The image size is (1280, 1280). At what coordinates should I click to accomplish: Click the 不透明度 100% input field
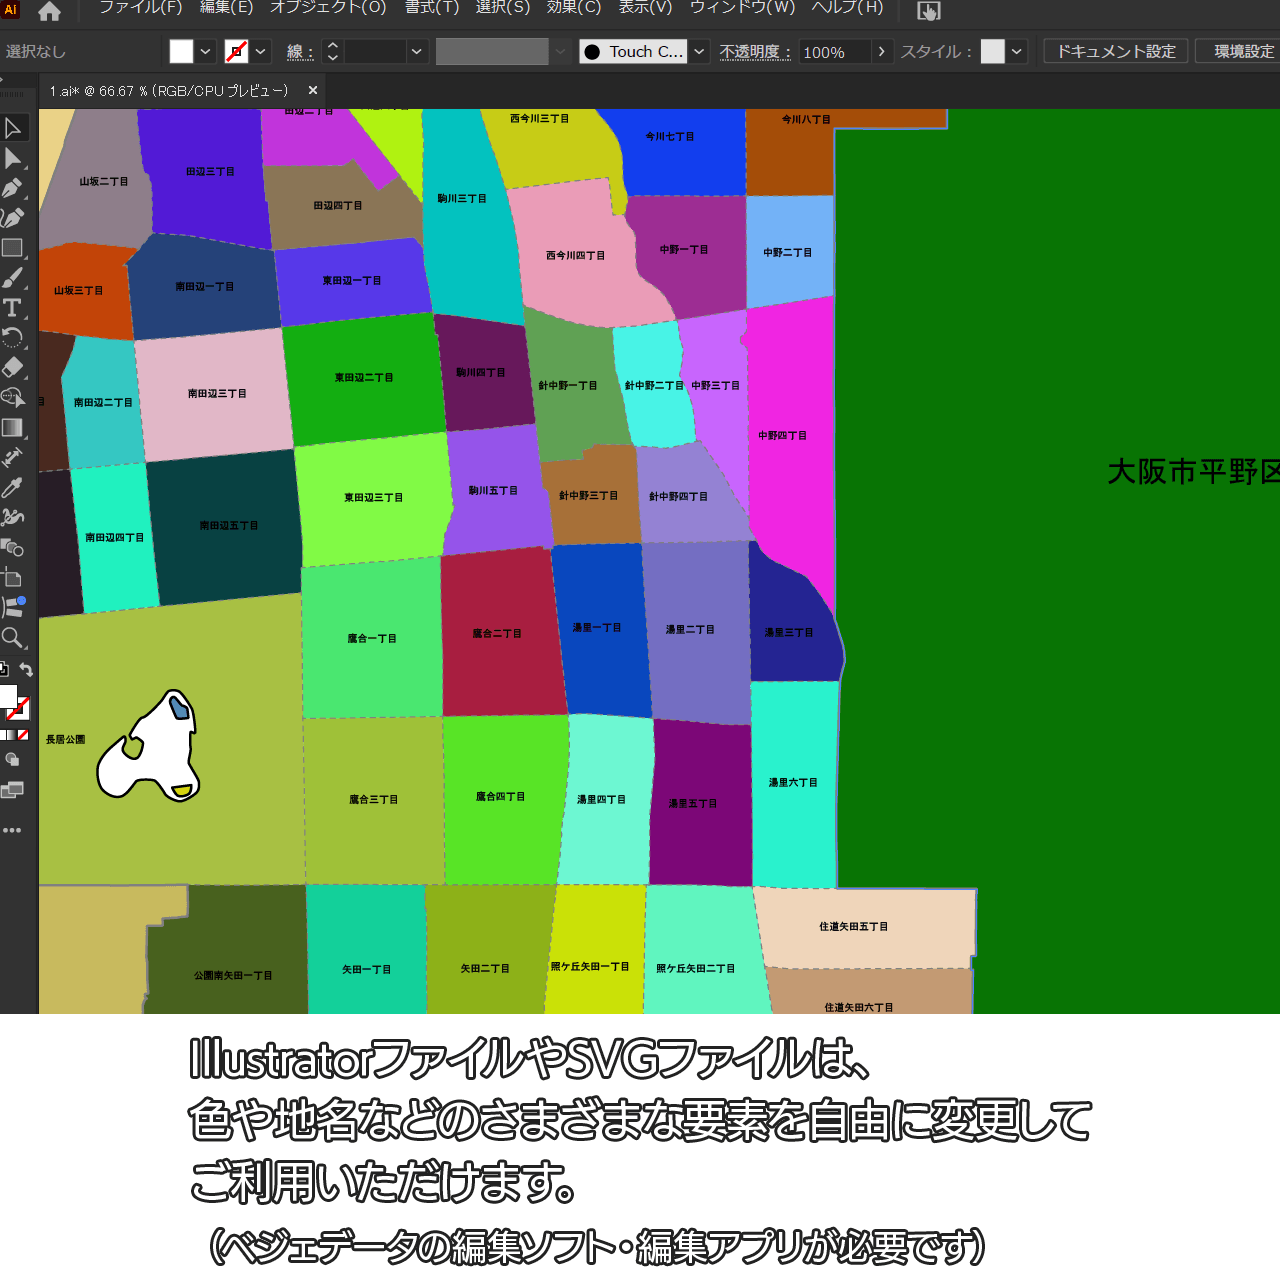click(x=834, y=52)
